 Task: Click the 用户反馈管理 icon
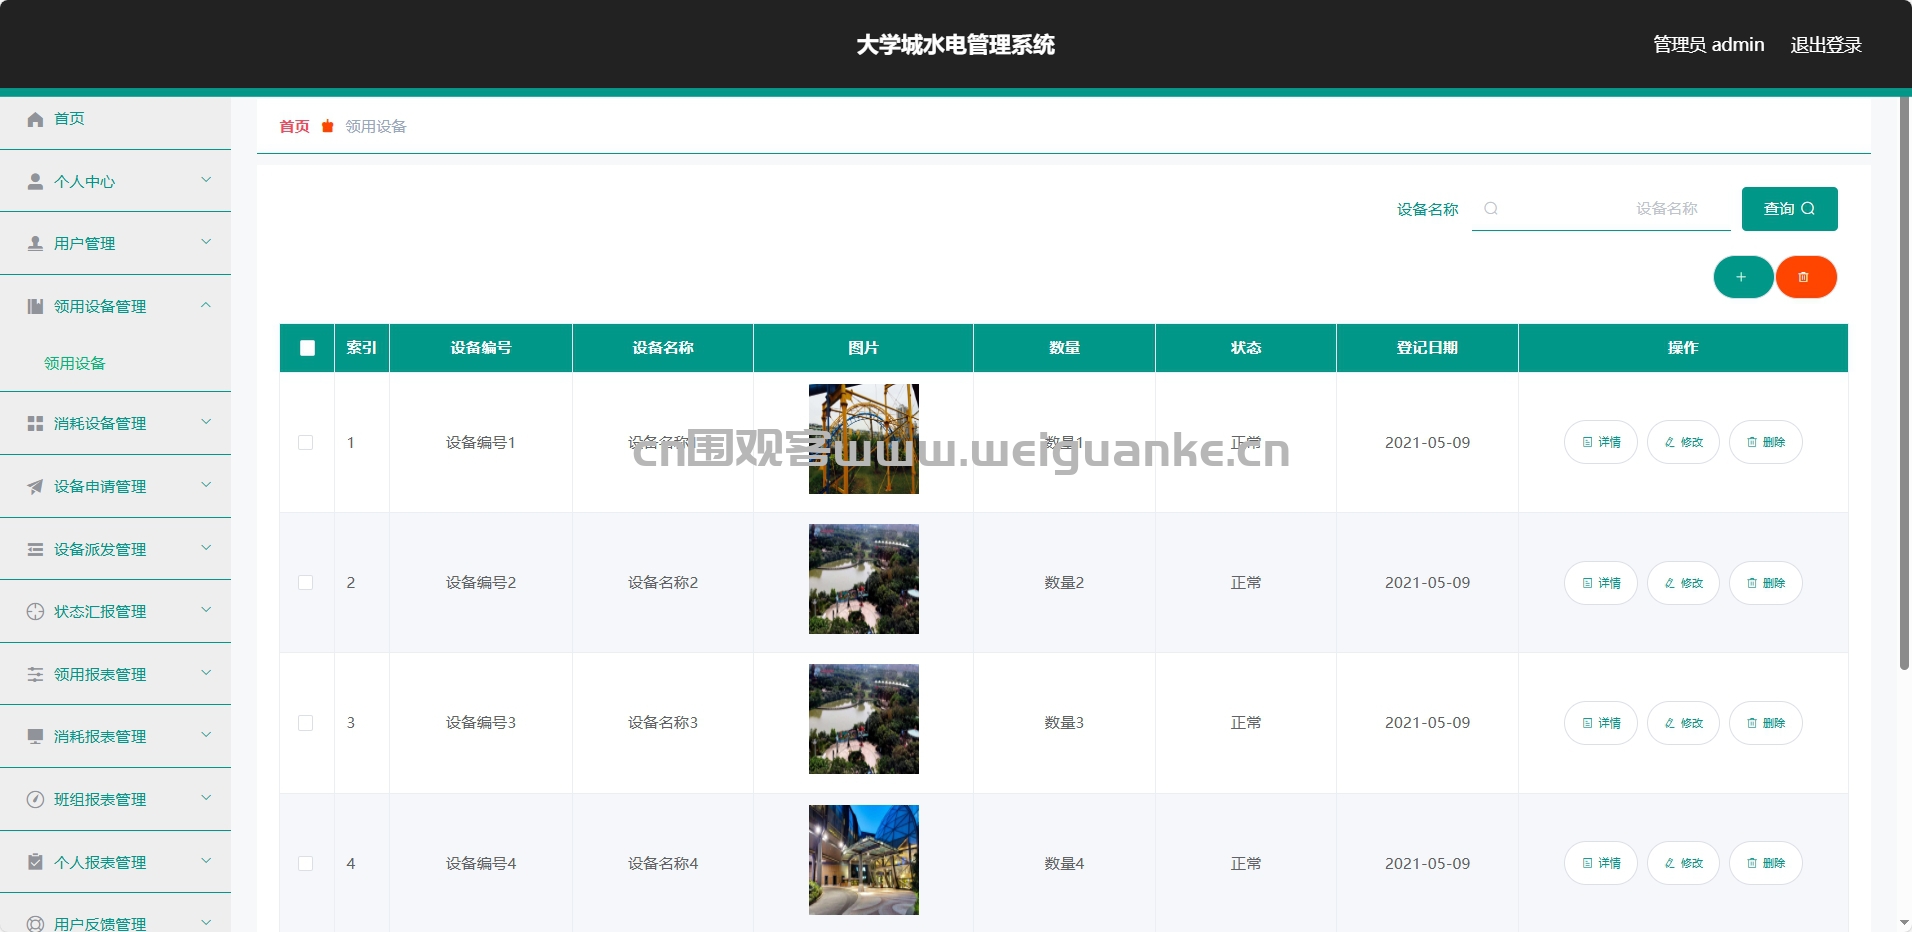[35, 923]
